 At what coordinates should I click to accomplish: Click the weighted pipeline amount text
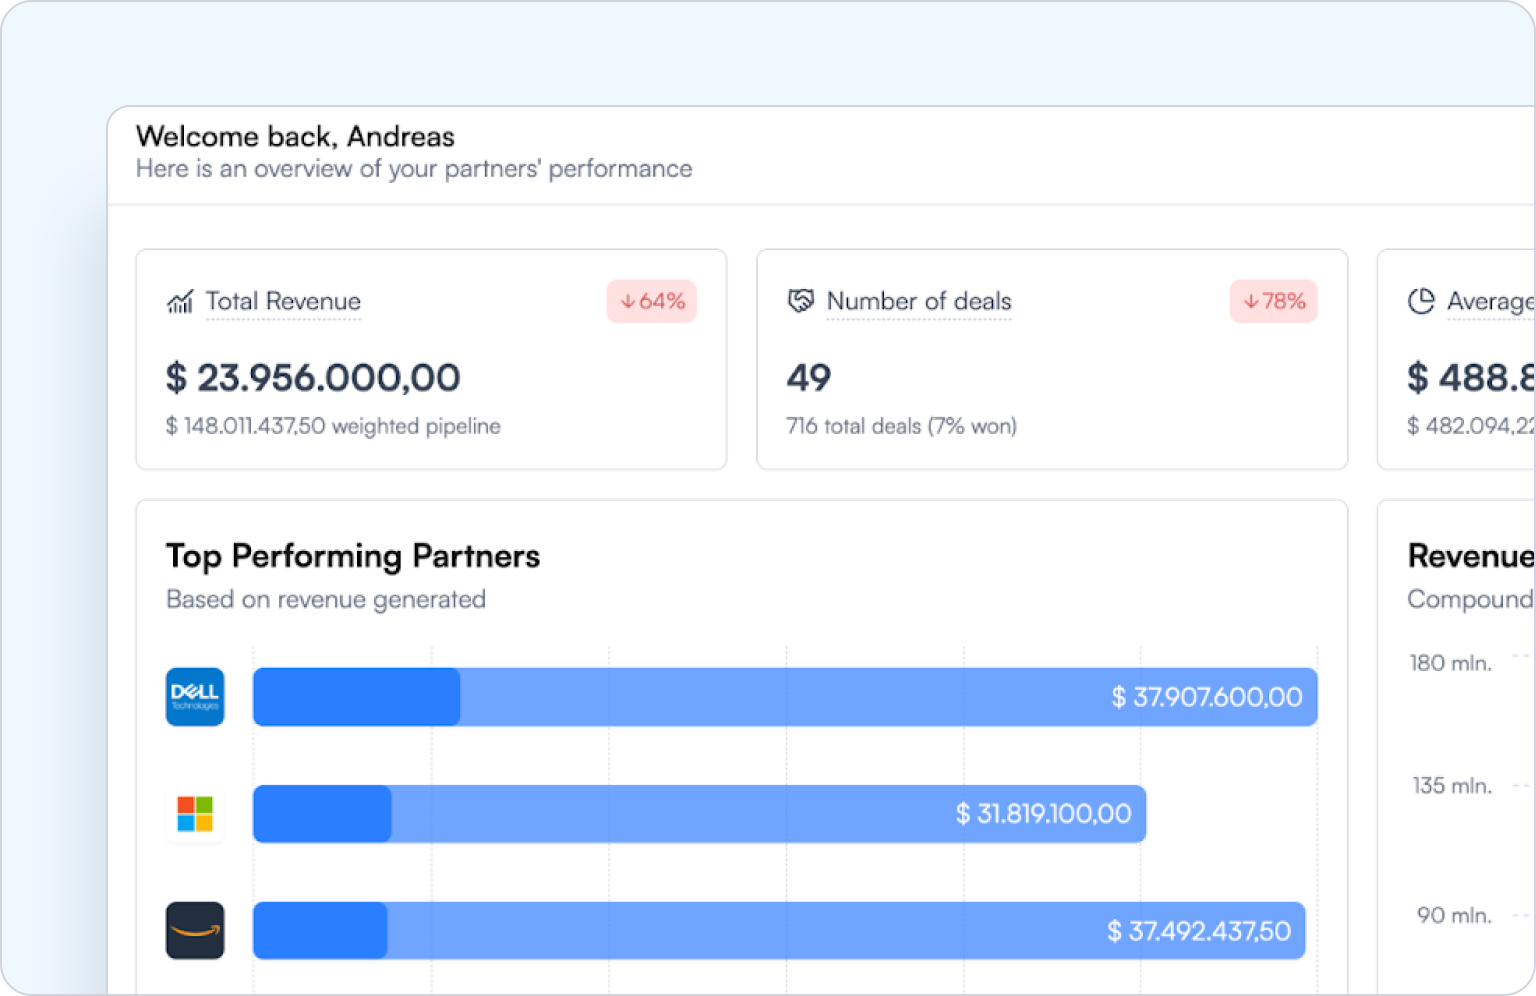(333, 425)
